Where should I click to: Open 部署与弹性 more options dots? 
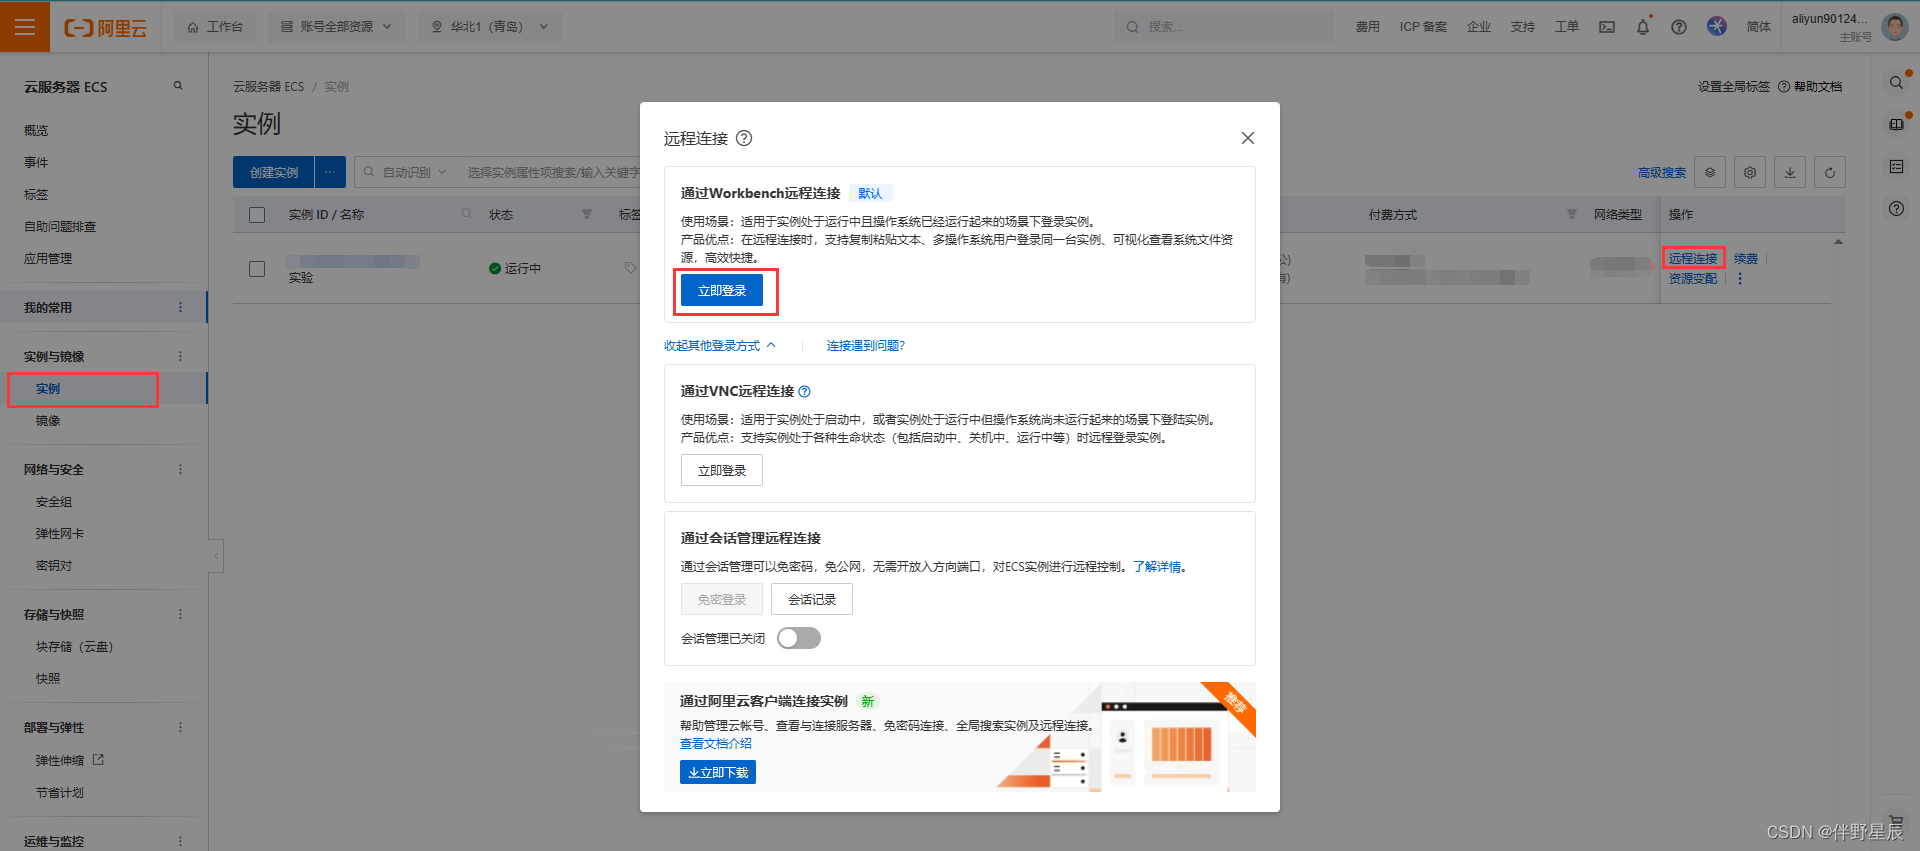point(180,728)
